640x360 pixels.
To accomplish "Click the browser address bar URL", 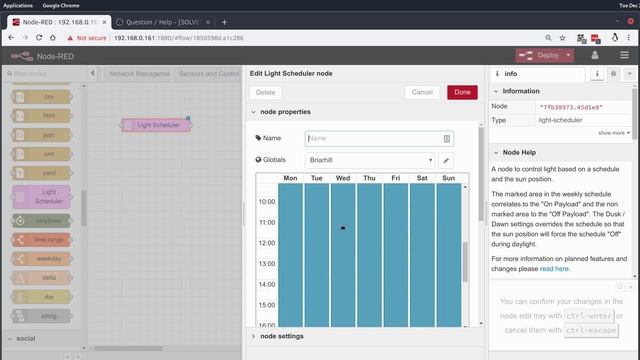I will [x=178, y=38].
